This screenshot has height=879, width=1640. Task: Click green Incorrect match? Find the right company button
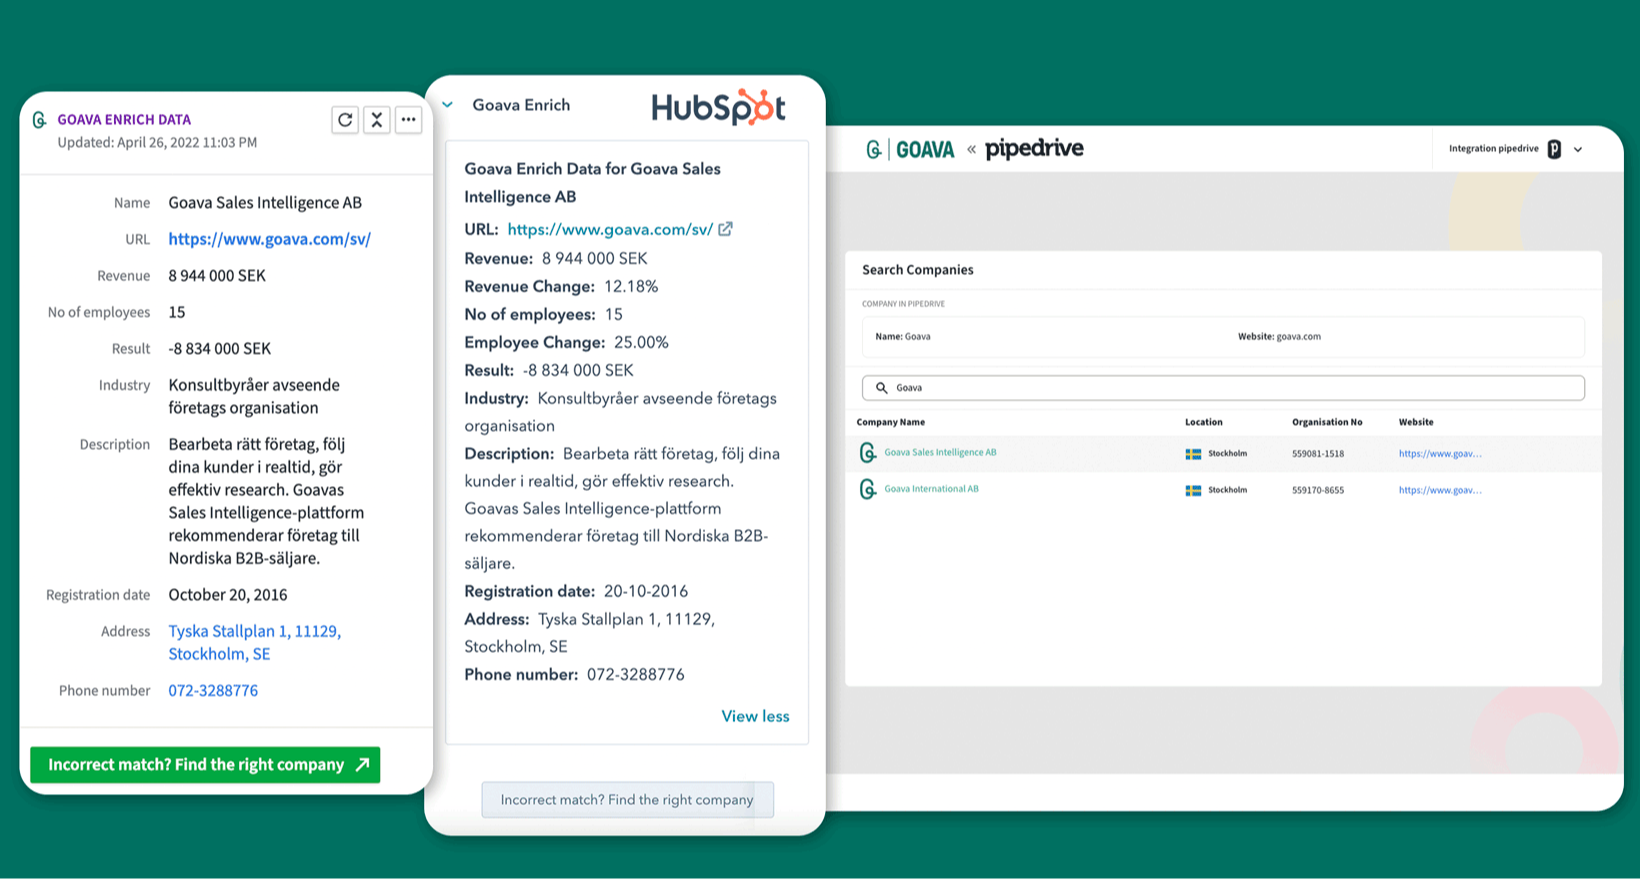click(205, 765)
